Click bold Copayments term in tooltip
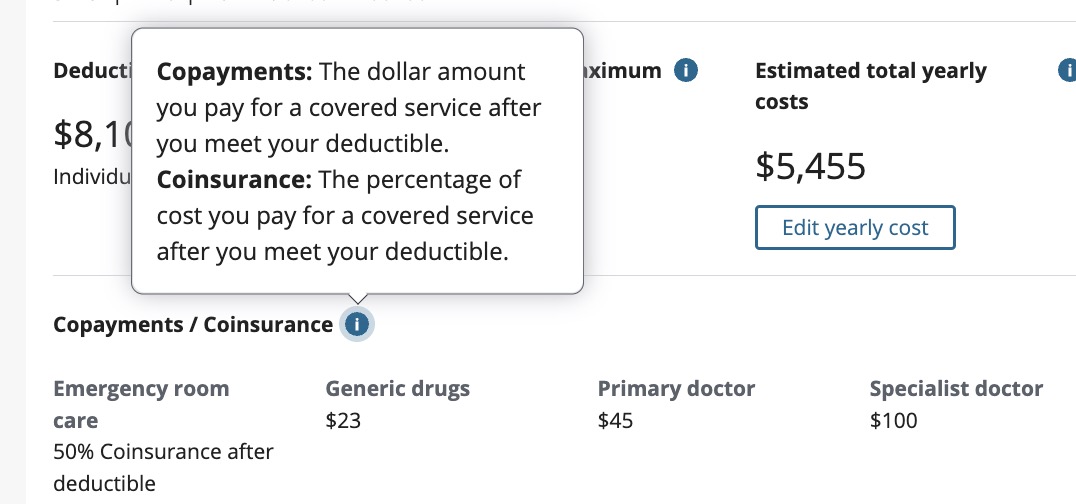This screenshot has height=504, width=1076. (236, 73)
